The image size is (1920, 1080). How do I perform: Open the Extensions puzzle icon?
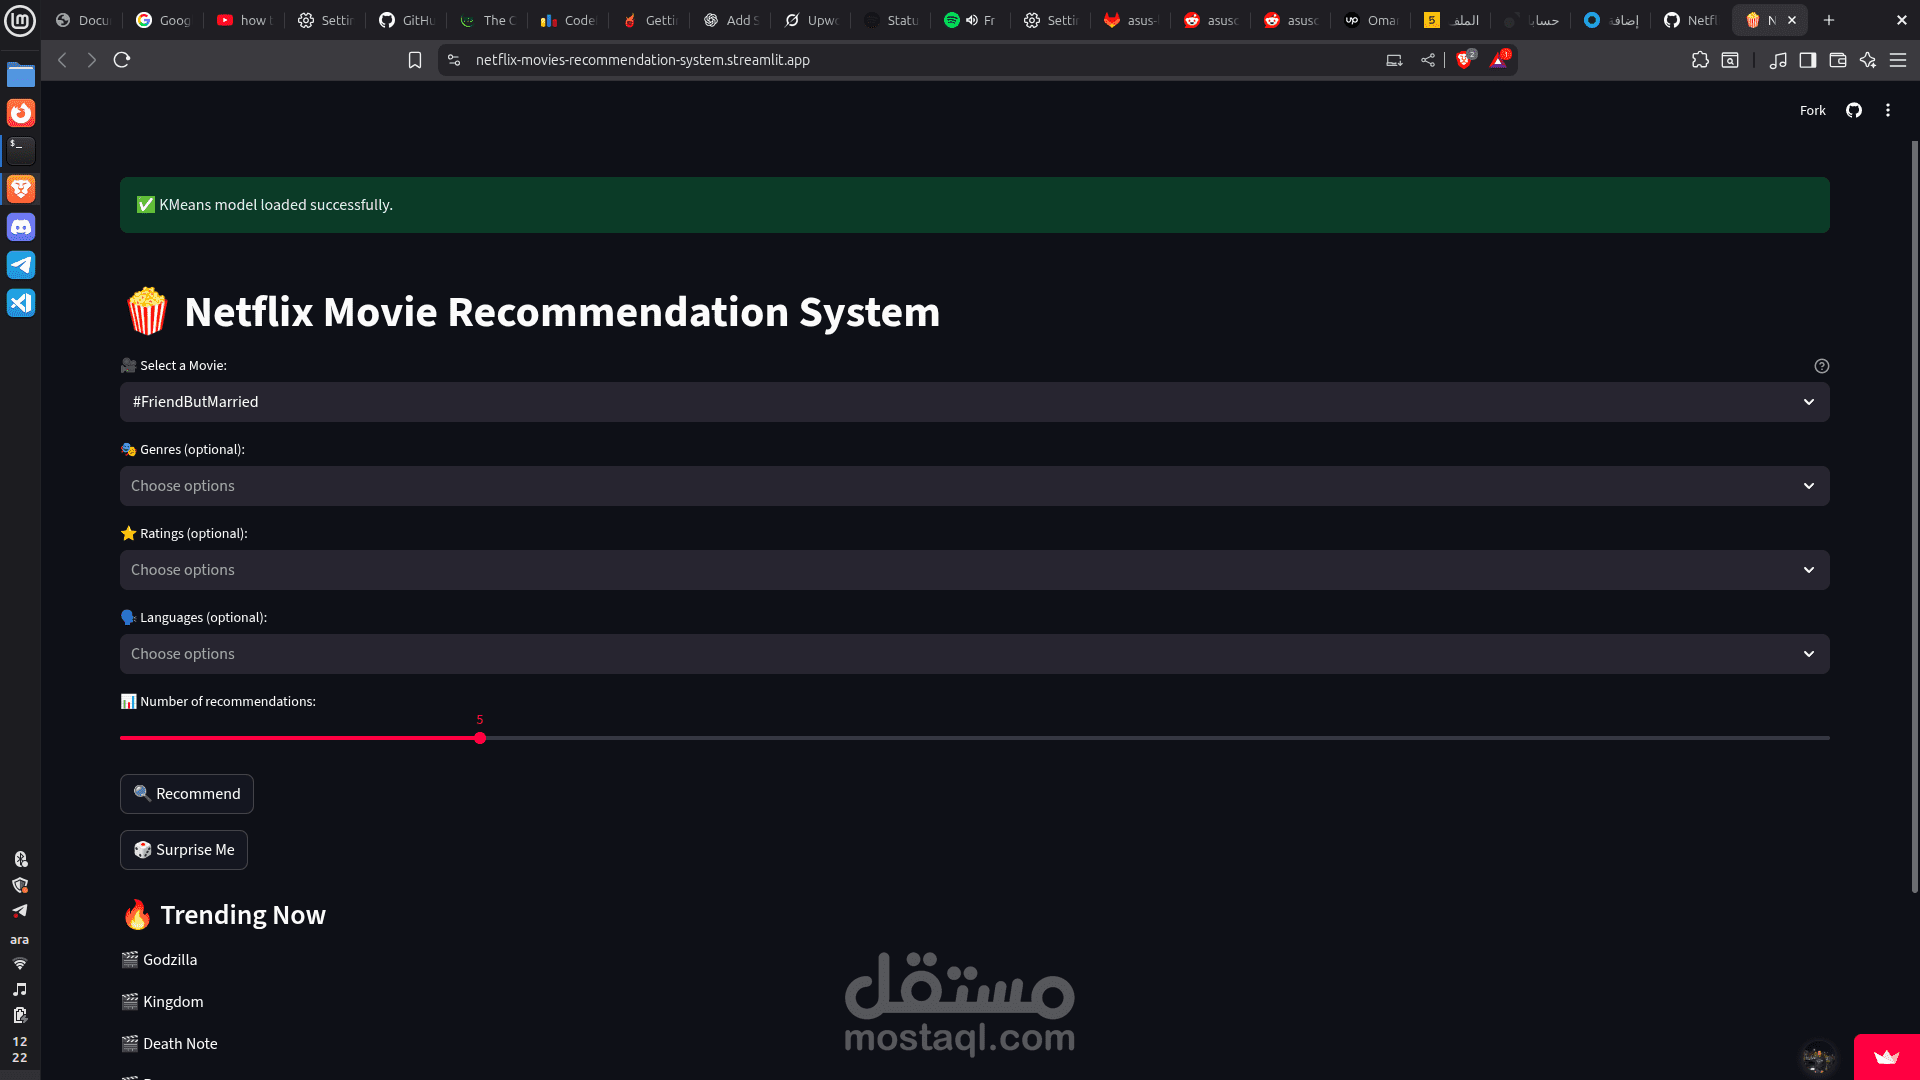pyautogui.click(x=1700, y=60)
